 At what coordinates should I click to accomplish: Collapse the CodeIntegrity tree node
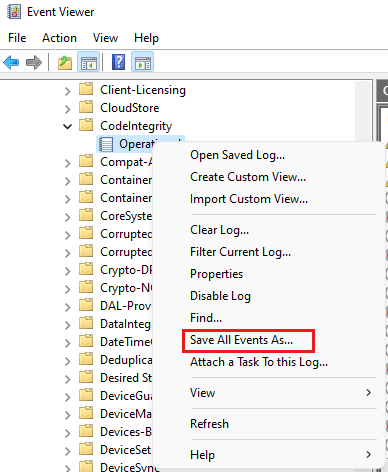68,127
